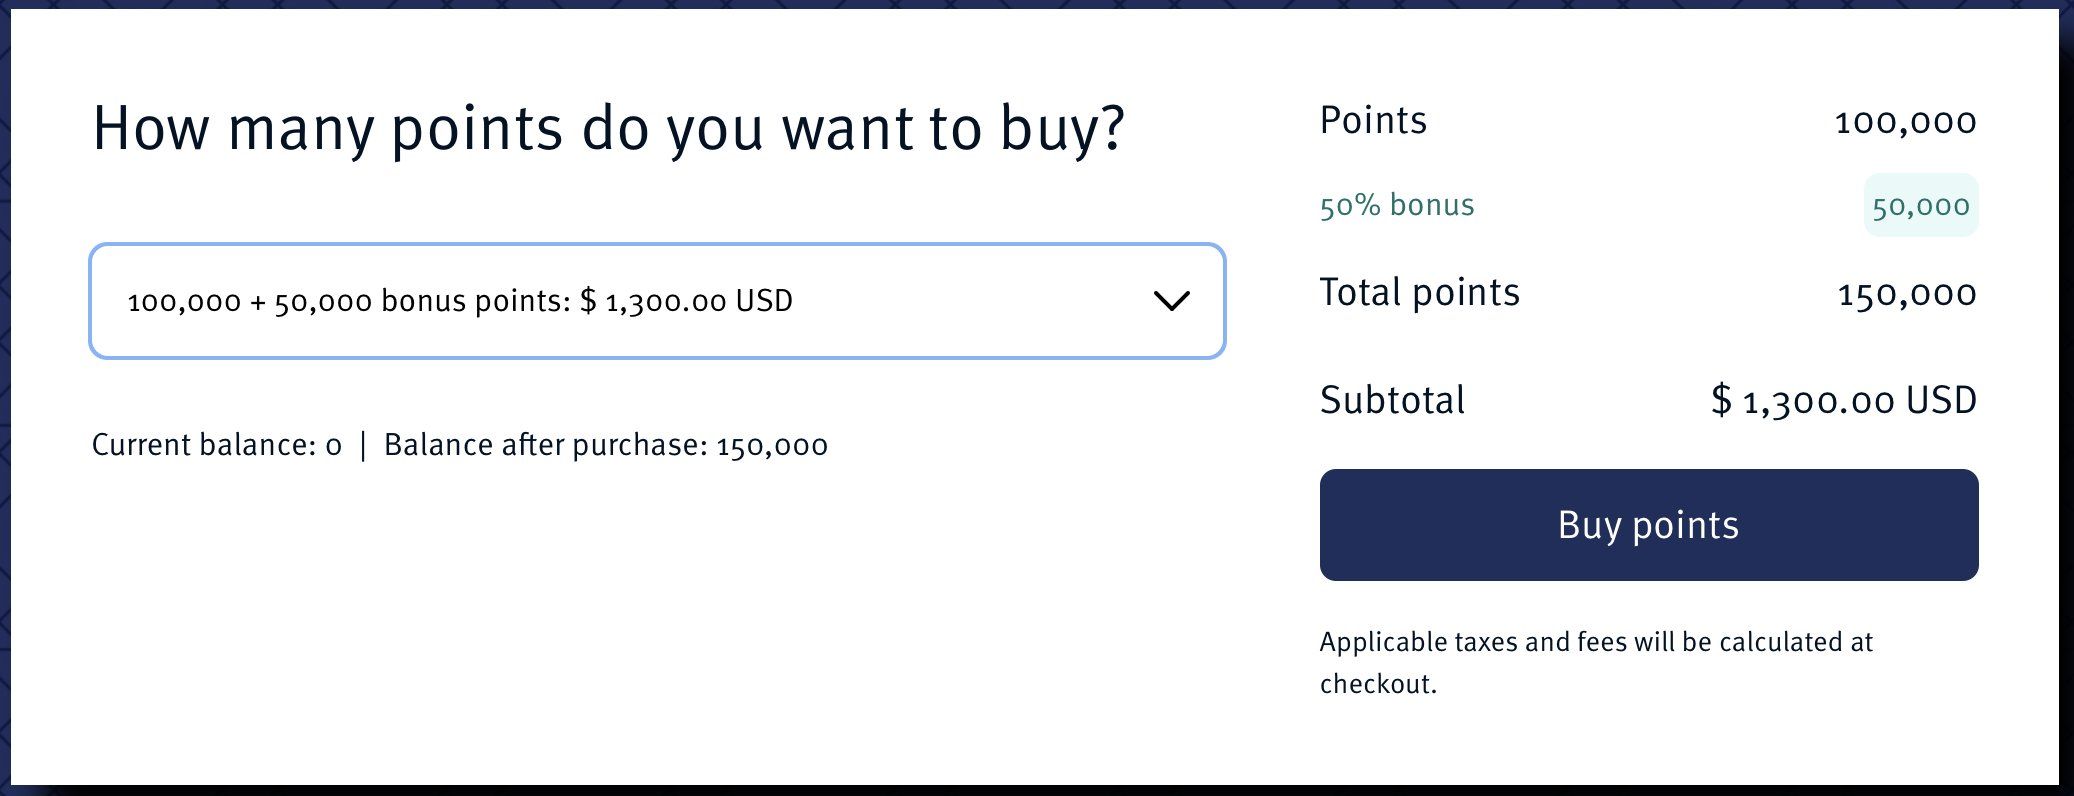Click the dropdown chevron arrow

pos(1171,301)
